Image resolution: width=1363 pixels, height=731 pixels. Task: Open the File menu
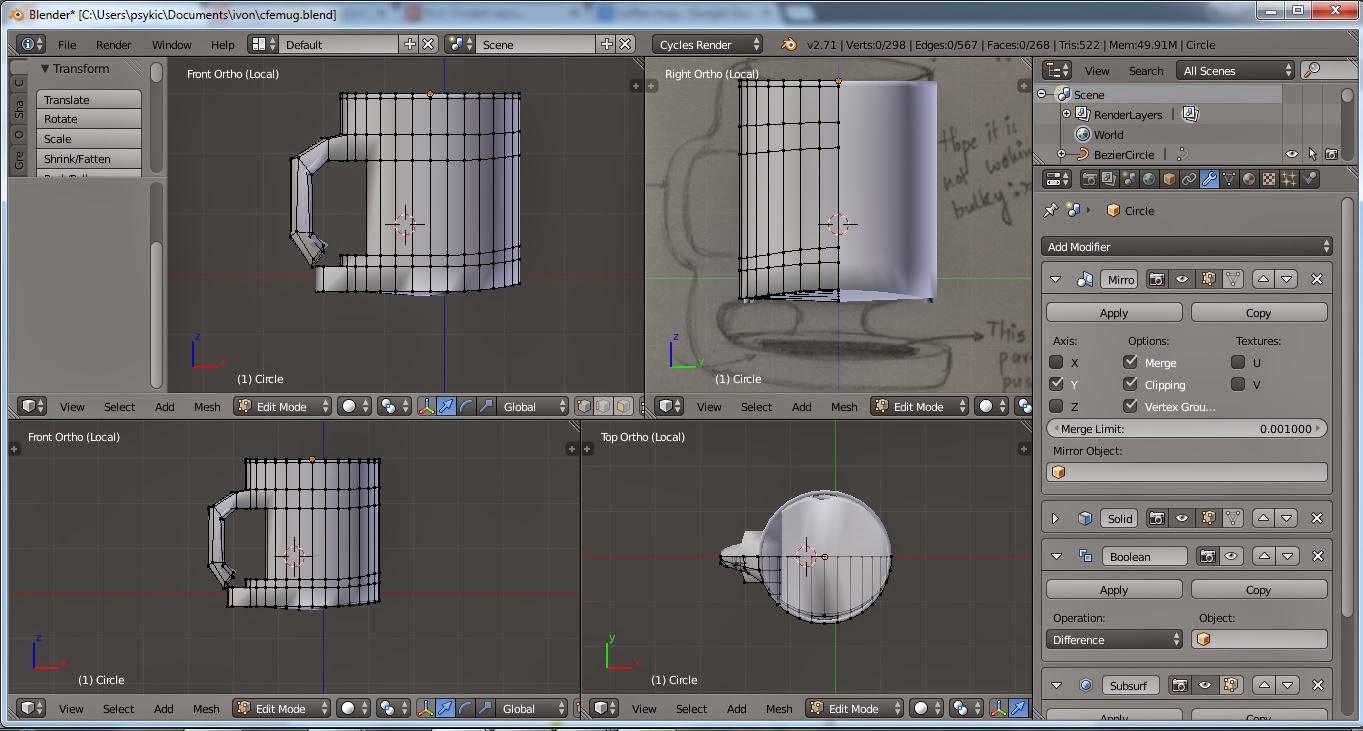point(67,44)
